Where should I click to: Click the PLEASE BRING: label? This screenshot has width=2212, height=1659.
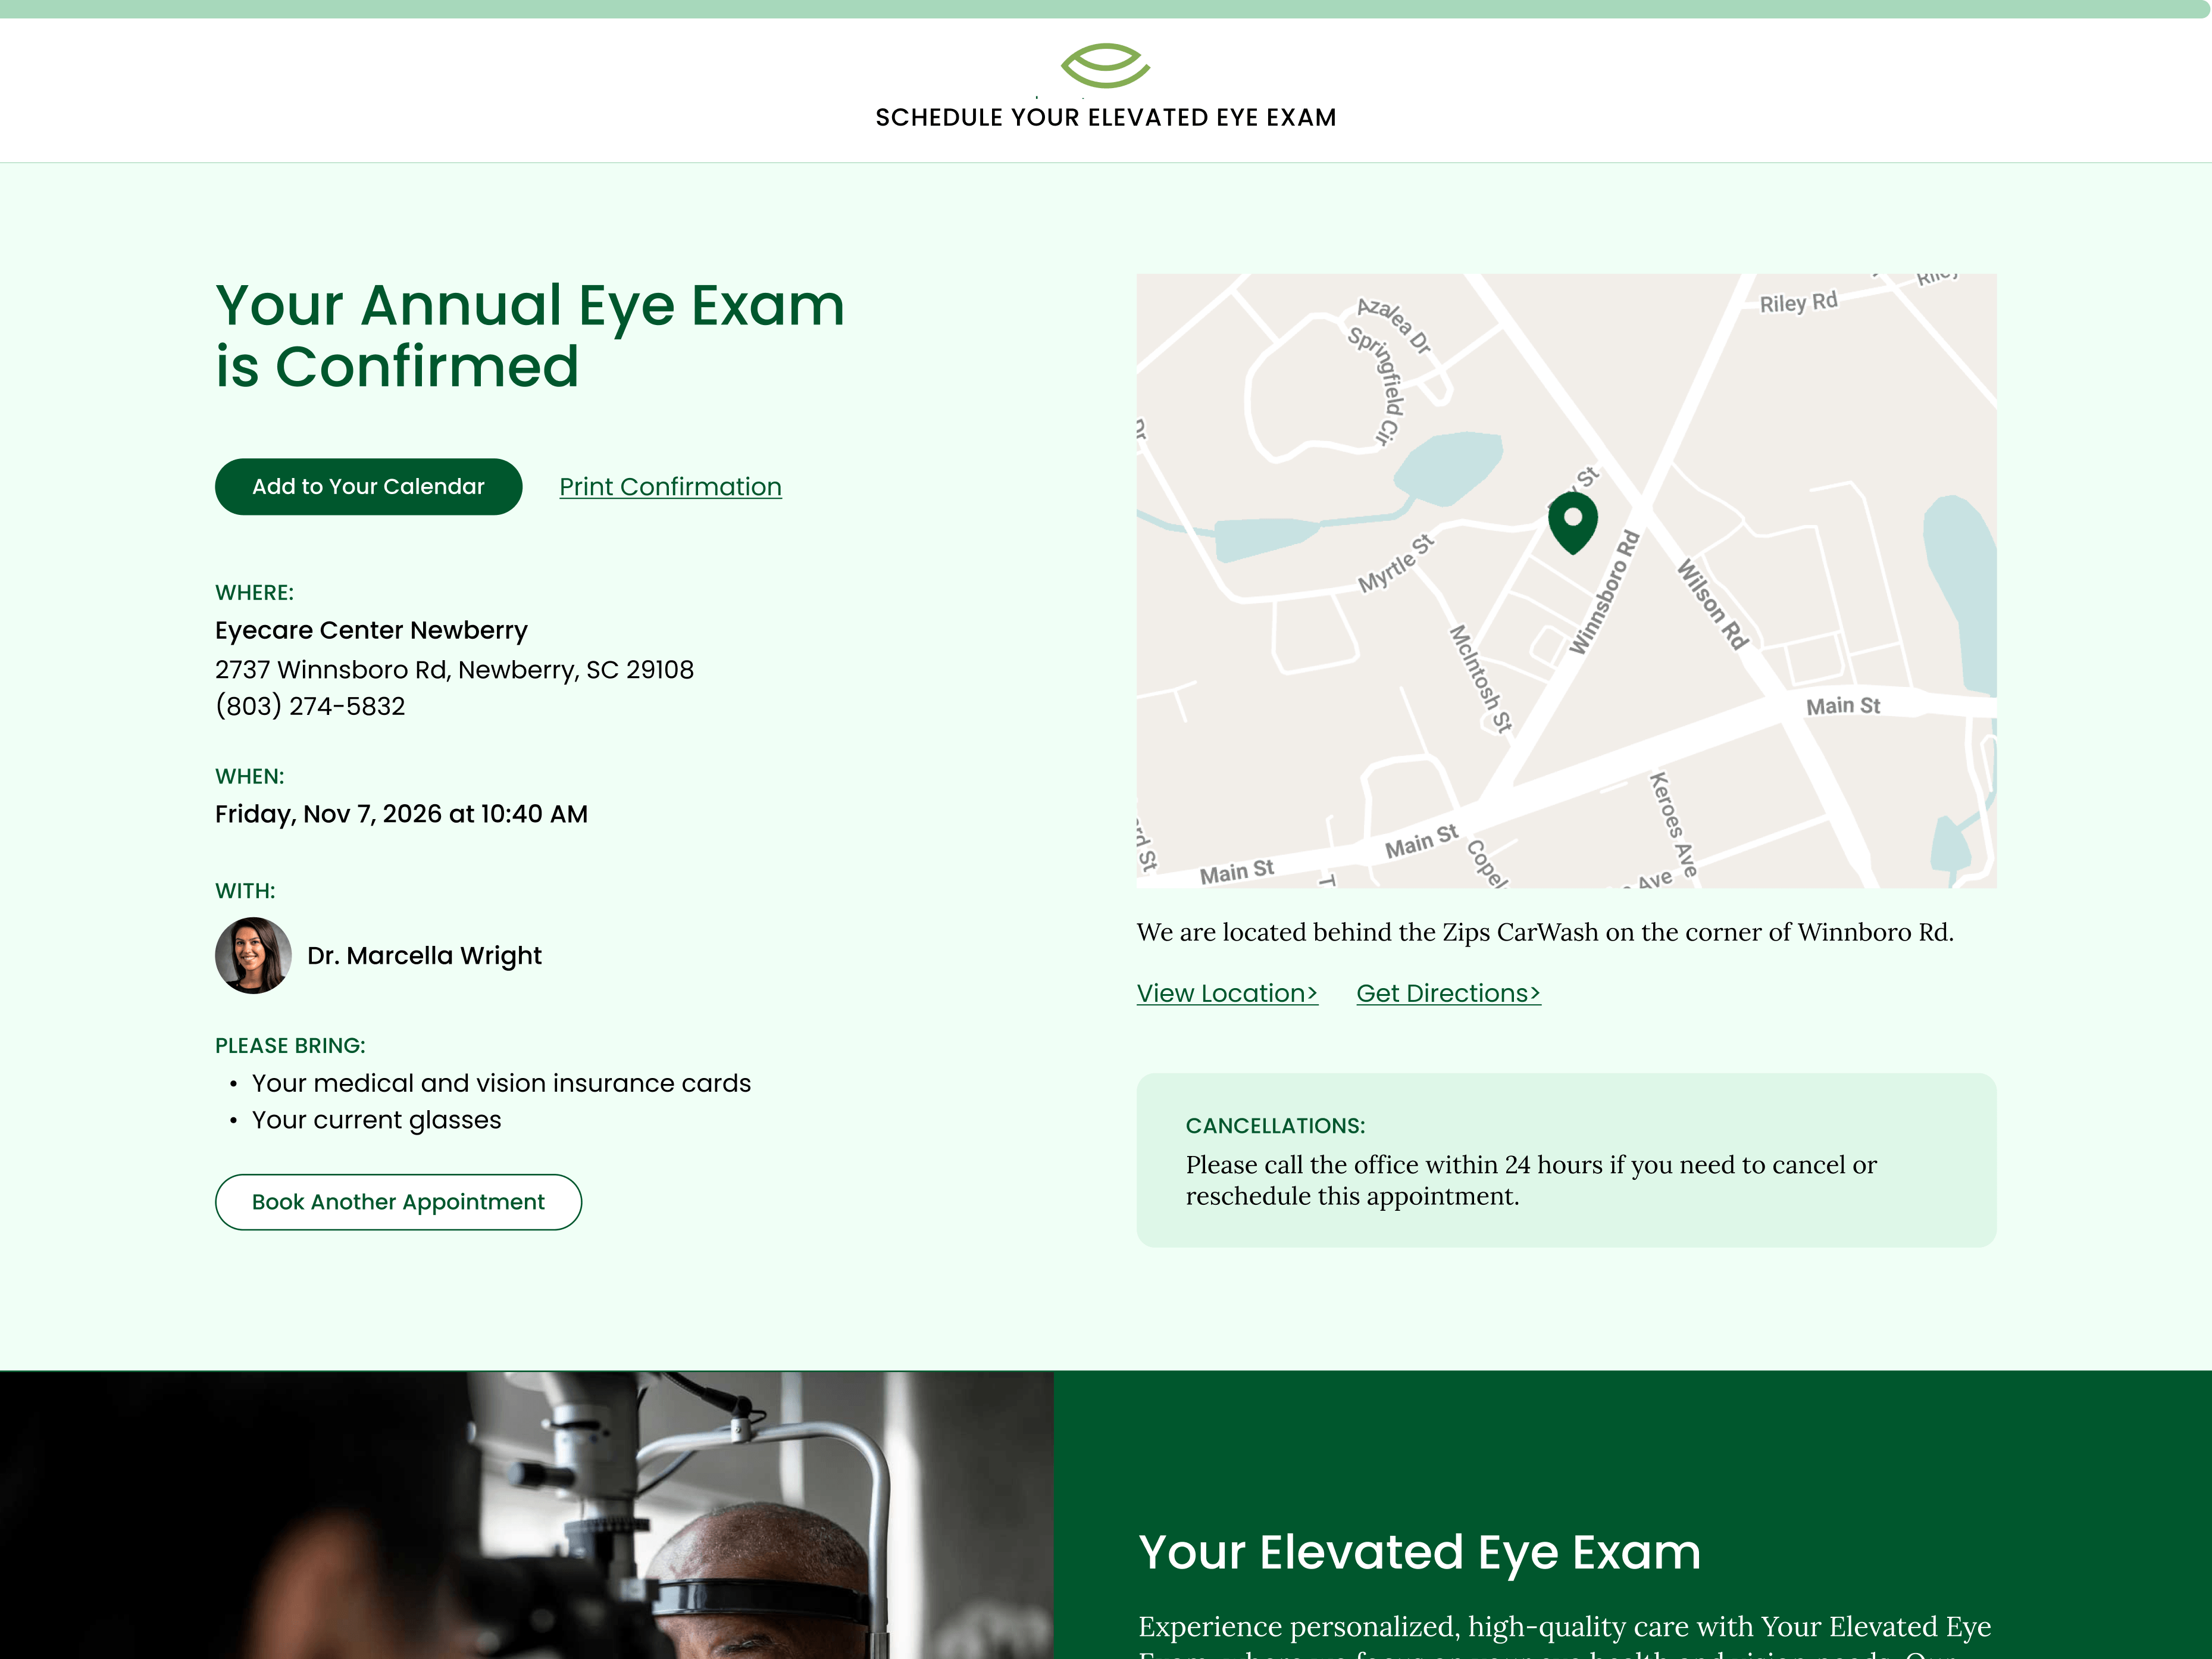[x=290, y=1046]
